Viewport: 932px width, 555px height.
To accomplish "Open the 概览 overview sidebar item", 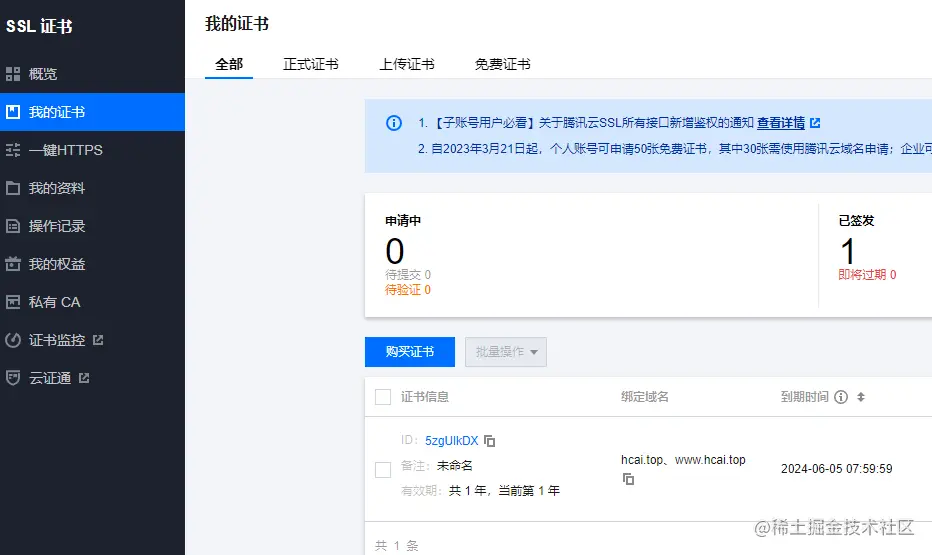I will (x=92, y=74).
